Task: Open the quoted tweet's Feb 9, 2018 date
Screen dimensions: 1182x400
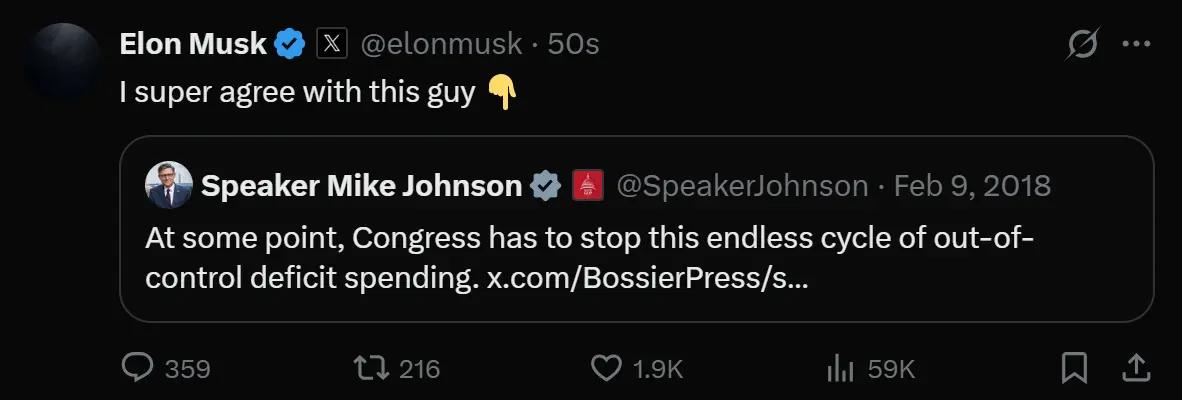Action: tap(972, 186)
